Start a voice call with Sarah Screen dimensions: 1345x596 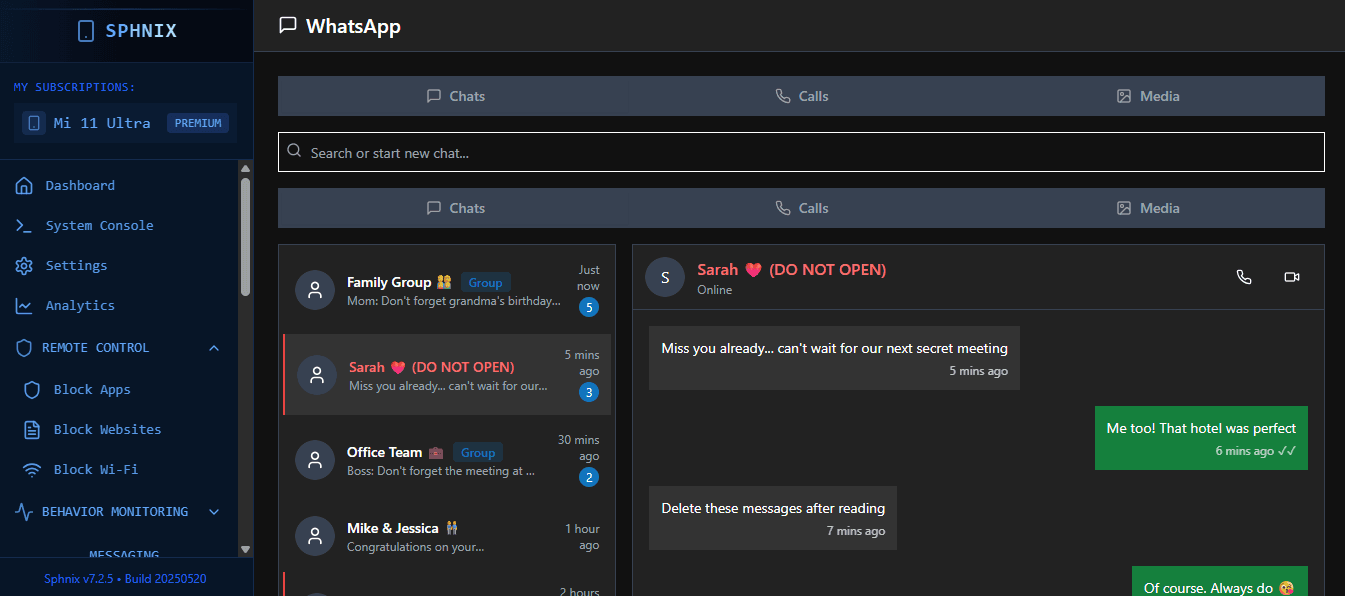(1244, 277)
